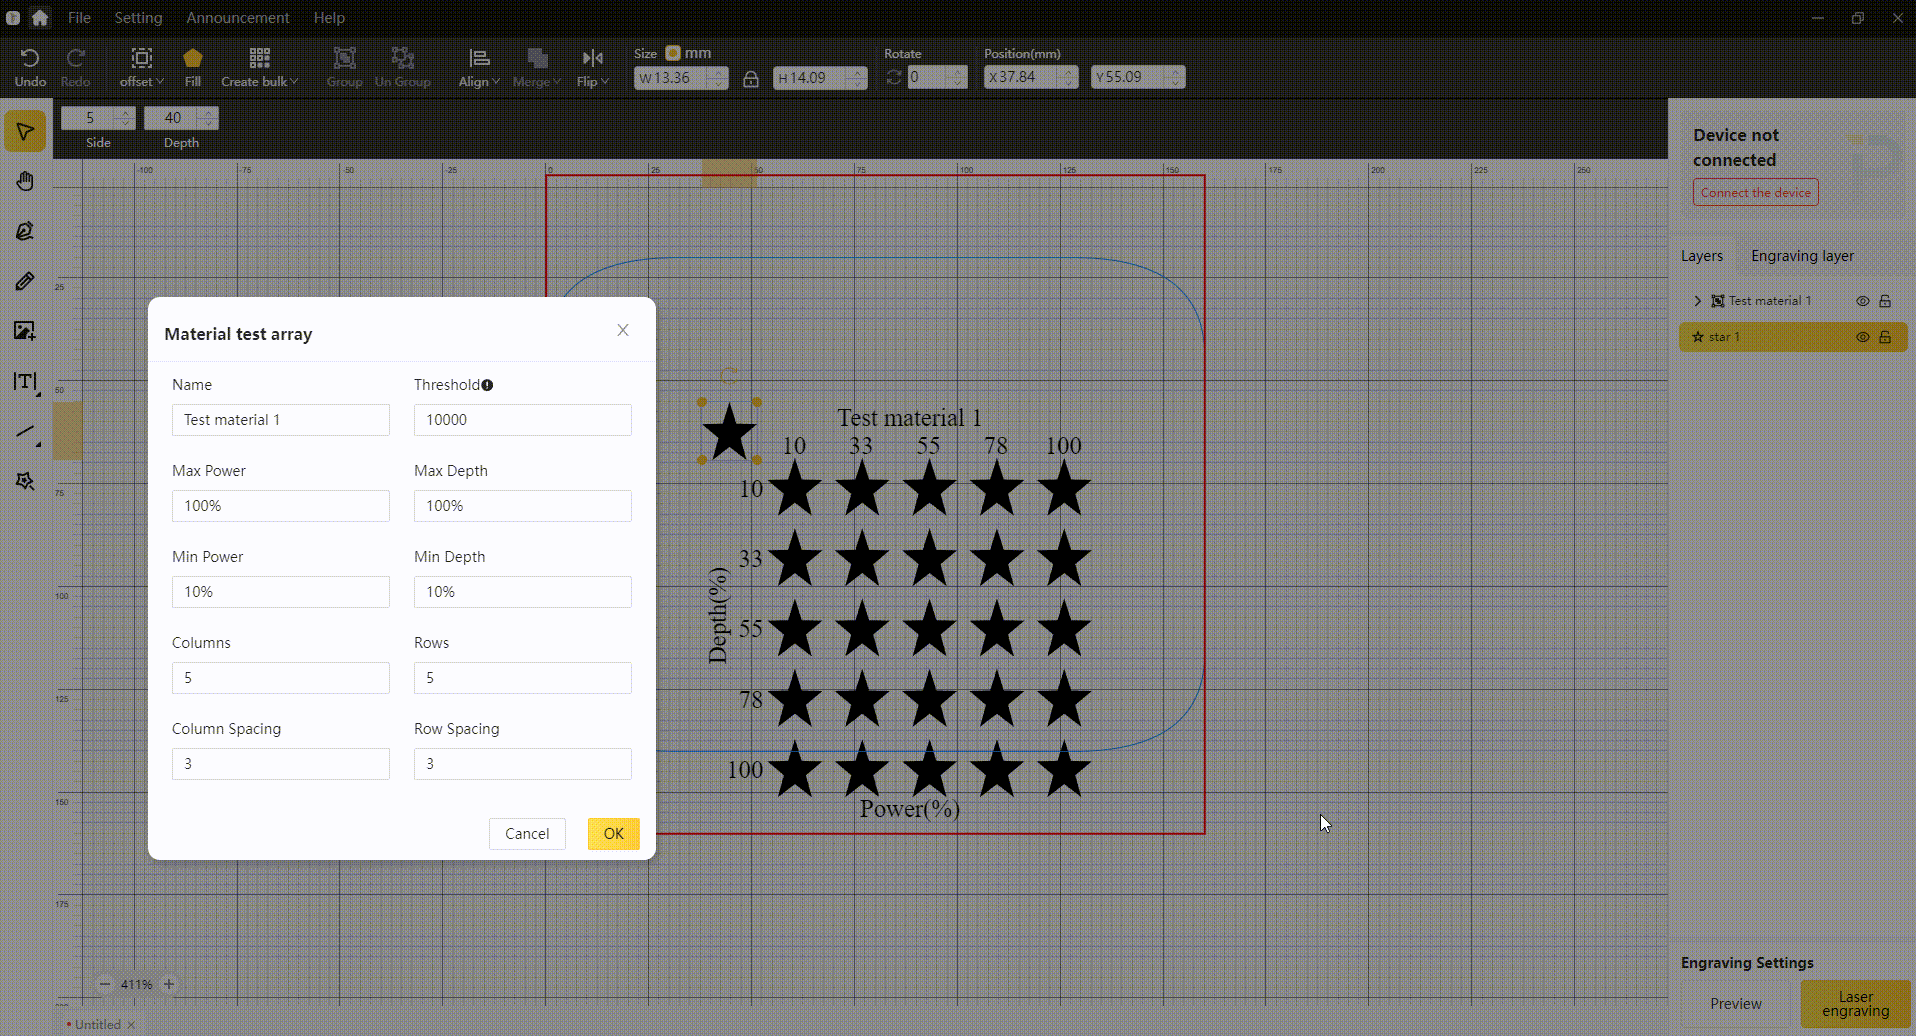Click the Undo icon

point(30,66)
